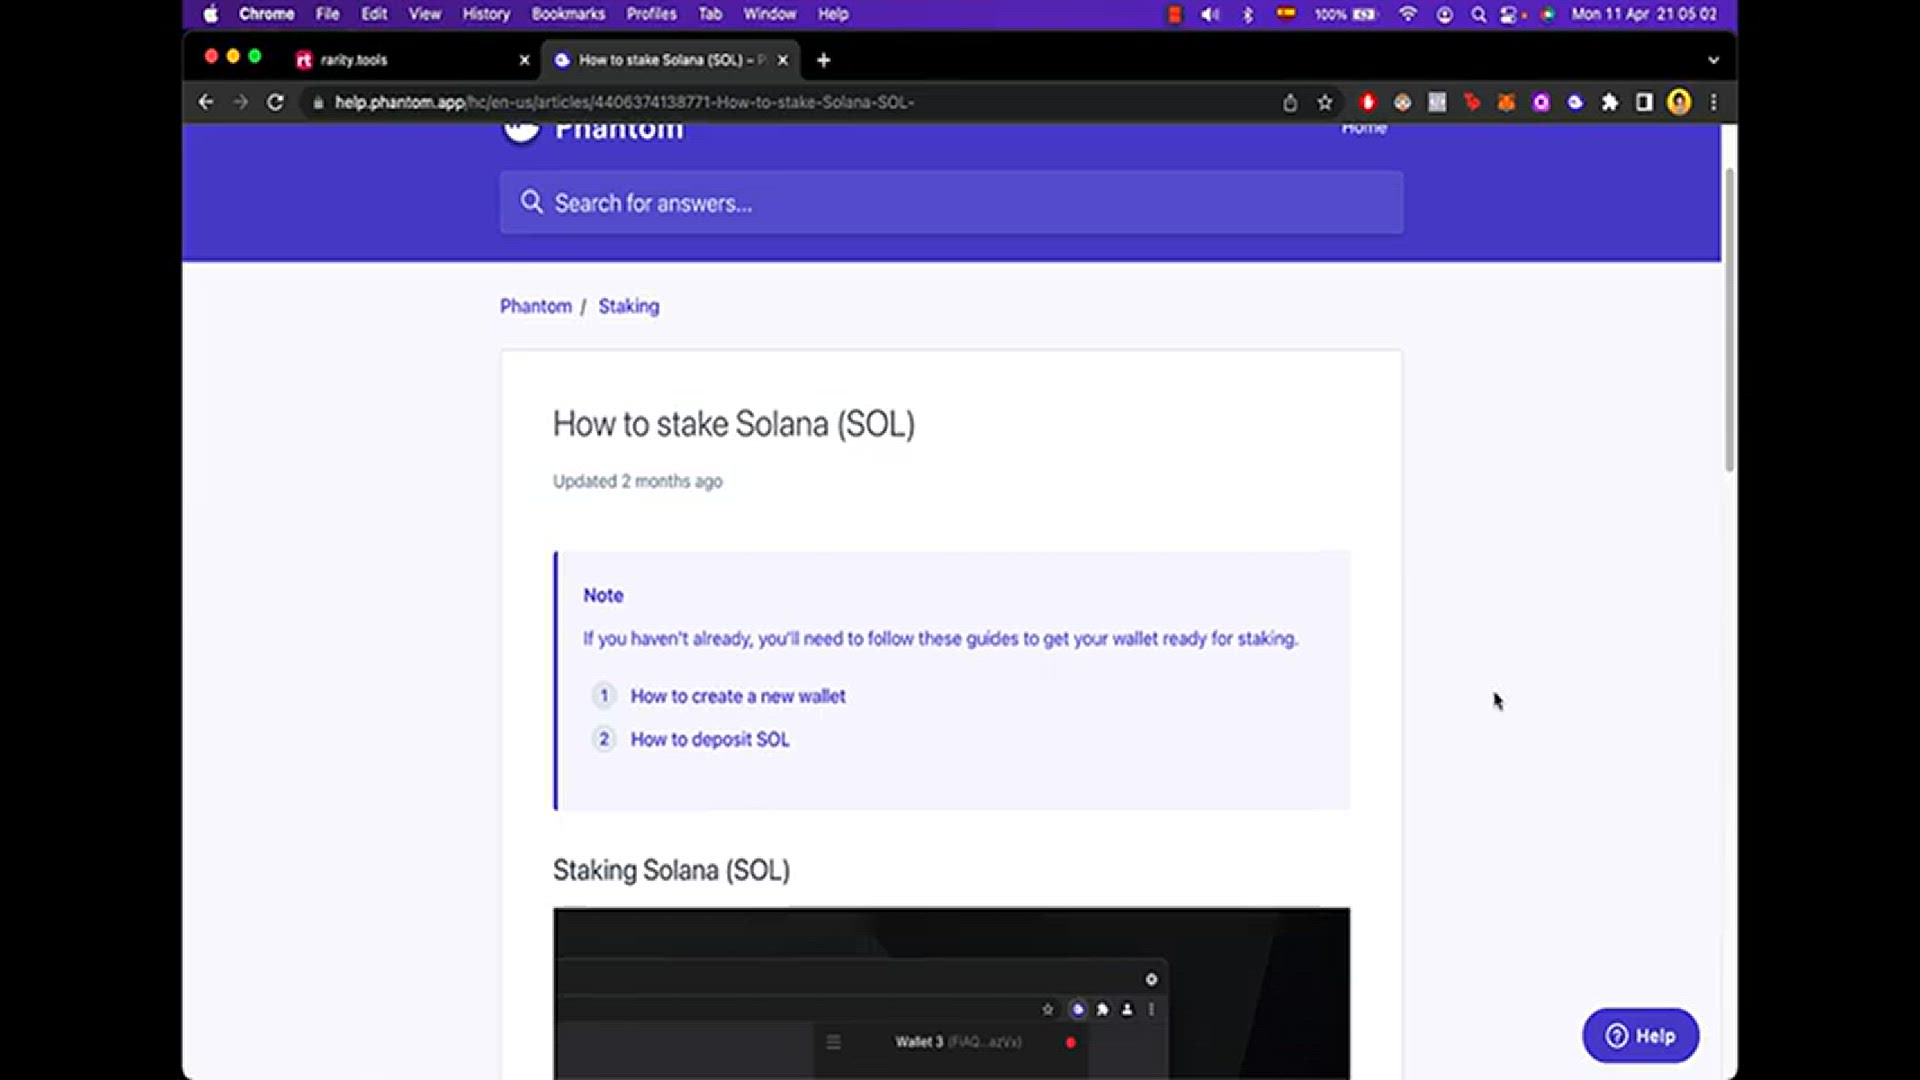
Task: Open the MetaMask fox extension
Action: point(1506,102)
